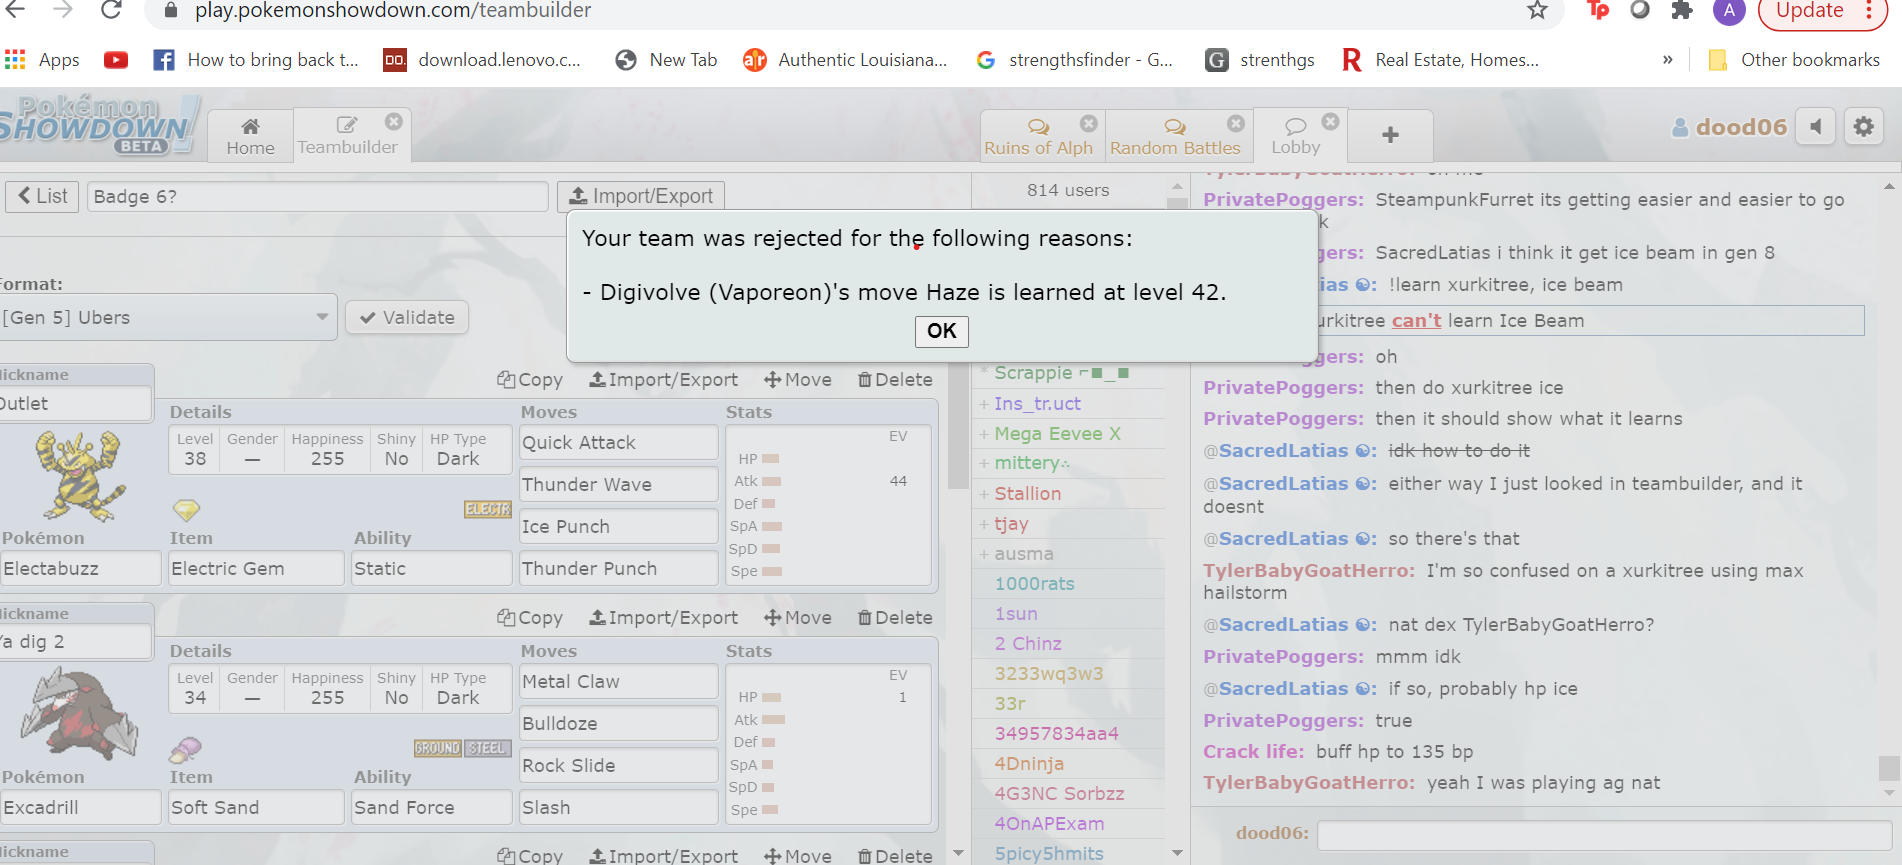Edit the Electric Gem item field
1902x865 pixels.
(256, 568)
